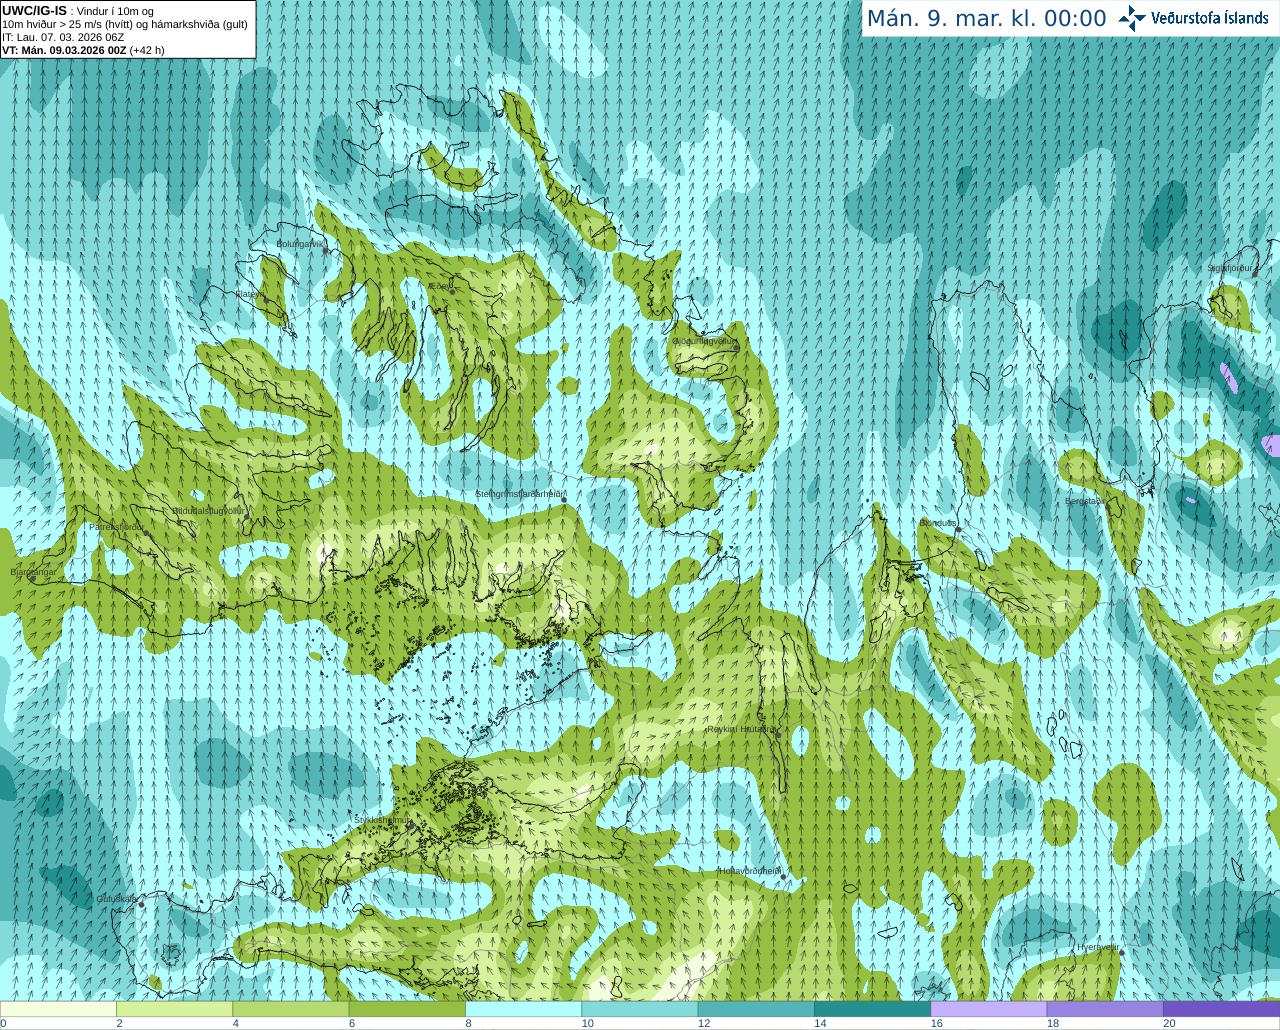Click the 12-14 m/s teal legend swatch

(x=756, y=1010)
